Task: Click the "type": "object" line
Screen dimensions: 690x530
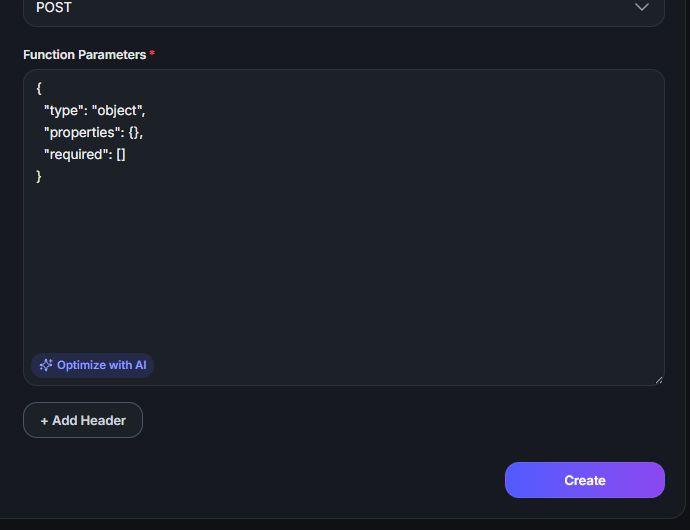Action: coord(95,110)
